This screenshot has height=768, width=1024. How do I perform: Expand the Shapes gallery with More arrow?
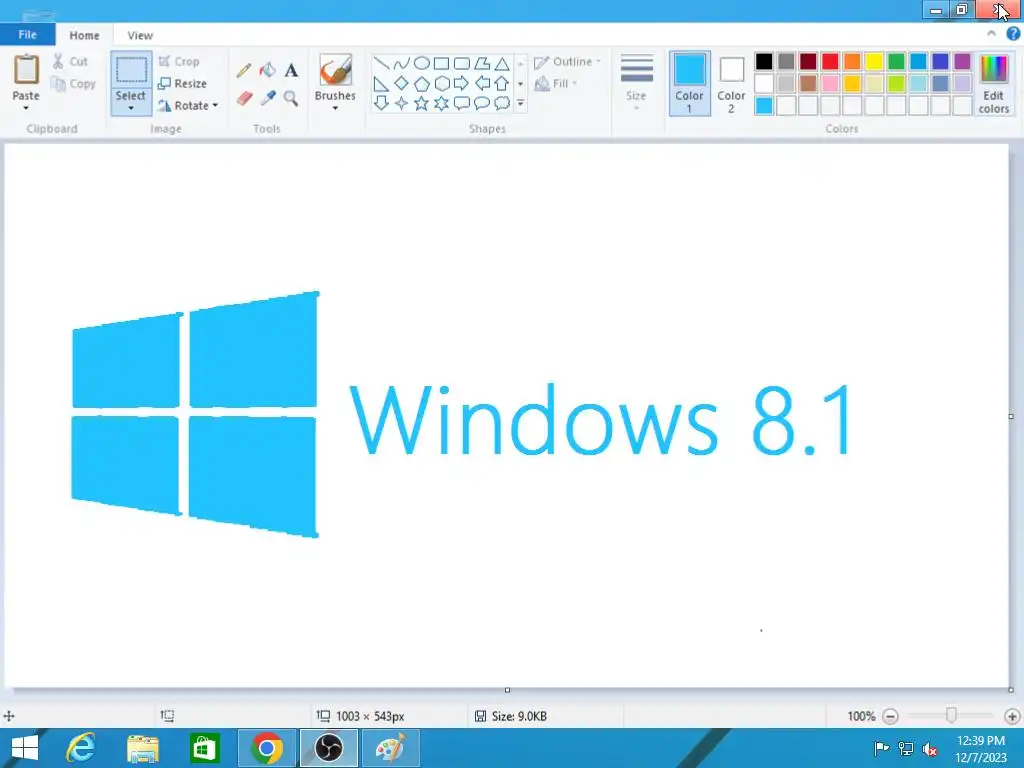coord(520,103)
